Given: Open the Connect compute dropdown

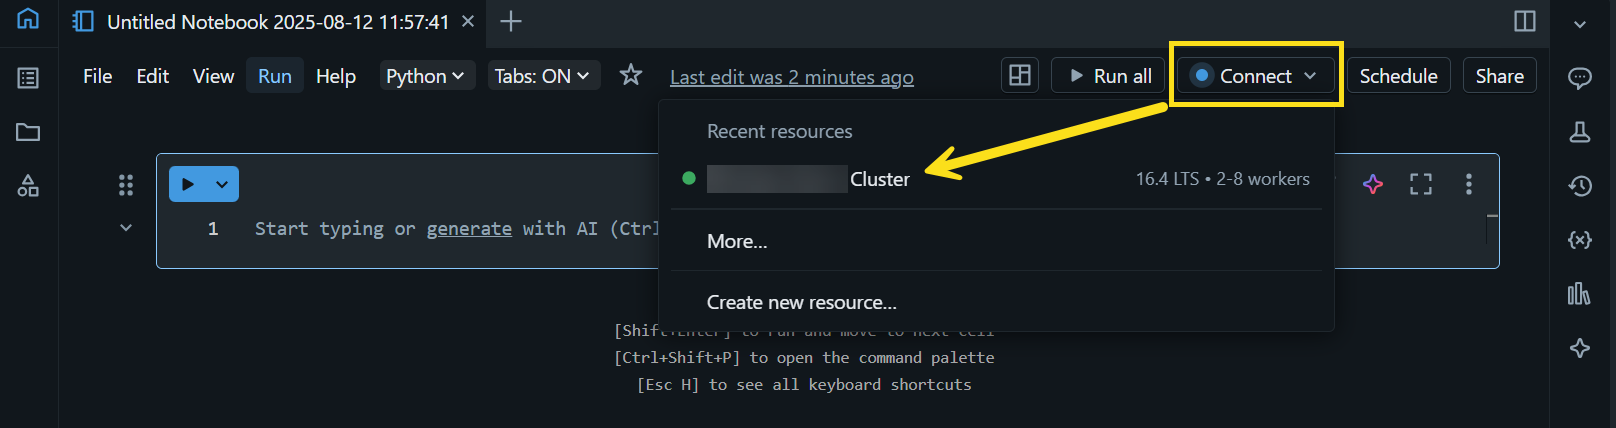Looking at the screenshot, I should pyautogui.click(x=1256, y=76).
